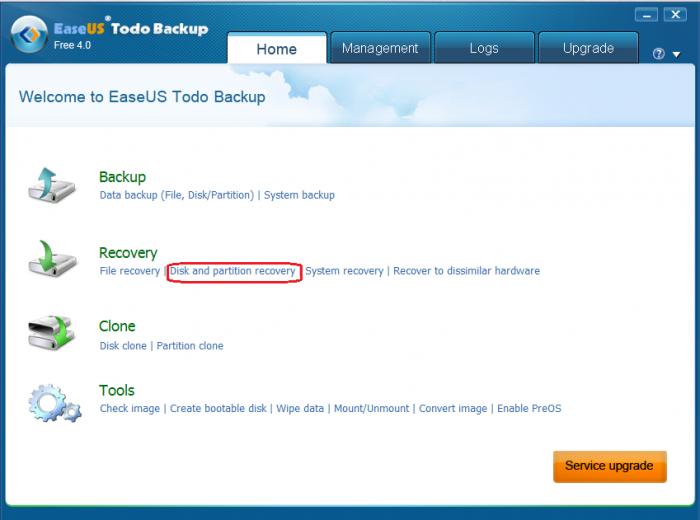This screenshot has height=520, width=700.
Task: Open the help question mark icon
Action: tap(658, 54)
